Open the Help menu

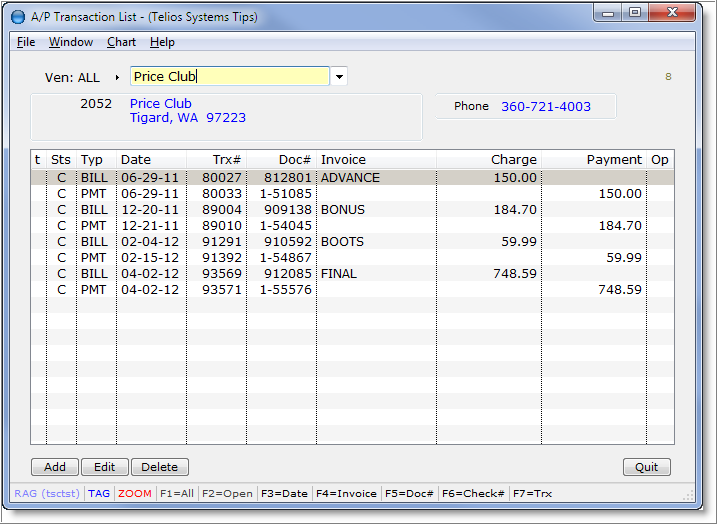pos(162,42)
